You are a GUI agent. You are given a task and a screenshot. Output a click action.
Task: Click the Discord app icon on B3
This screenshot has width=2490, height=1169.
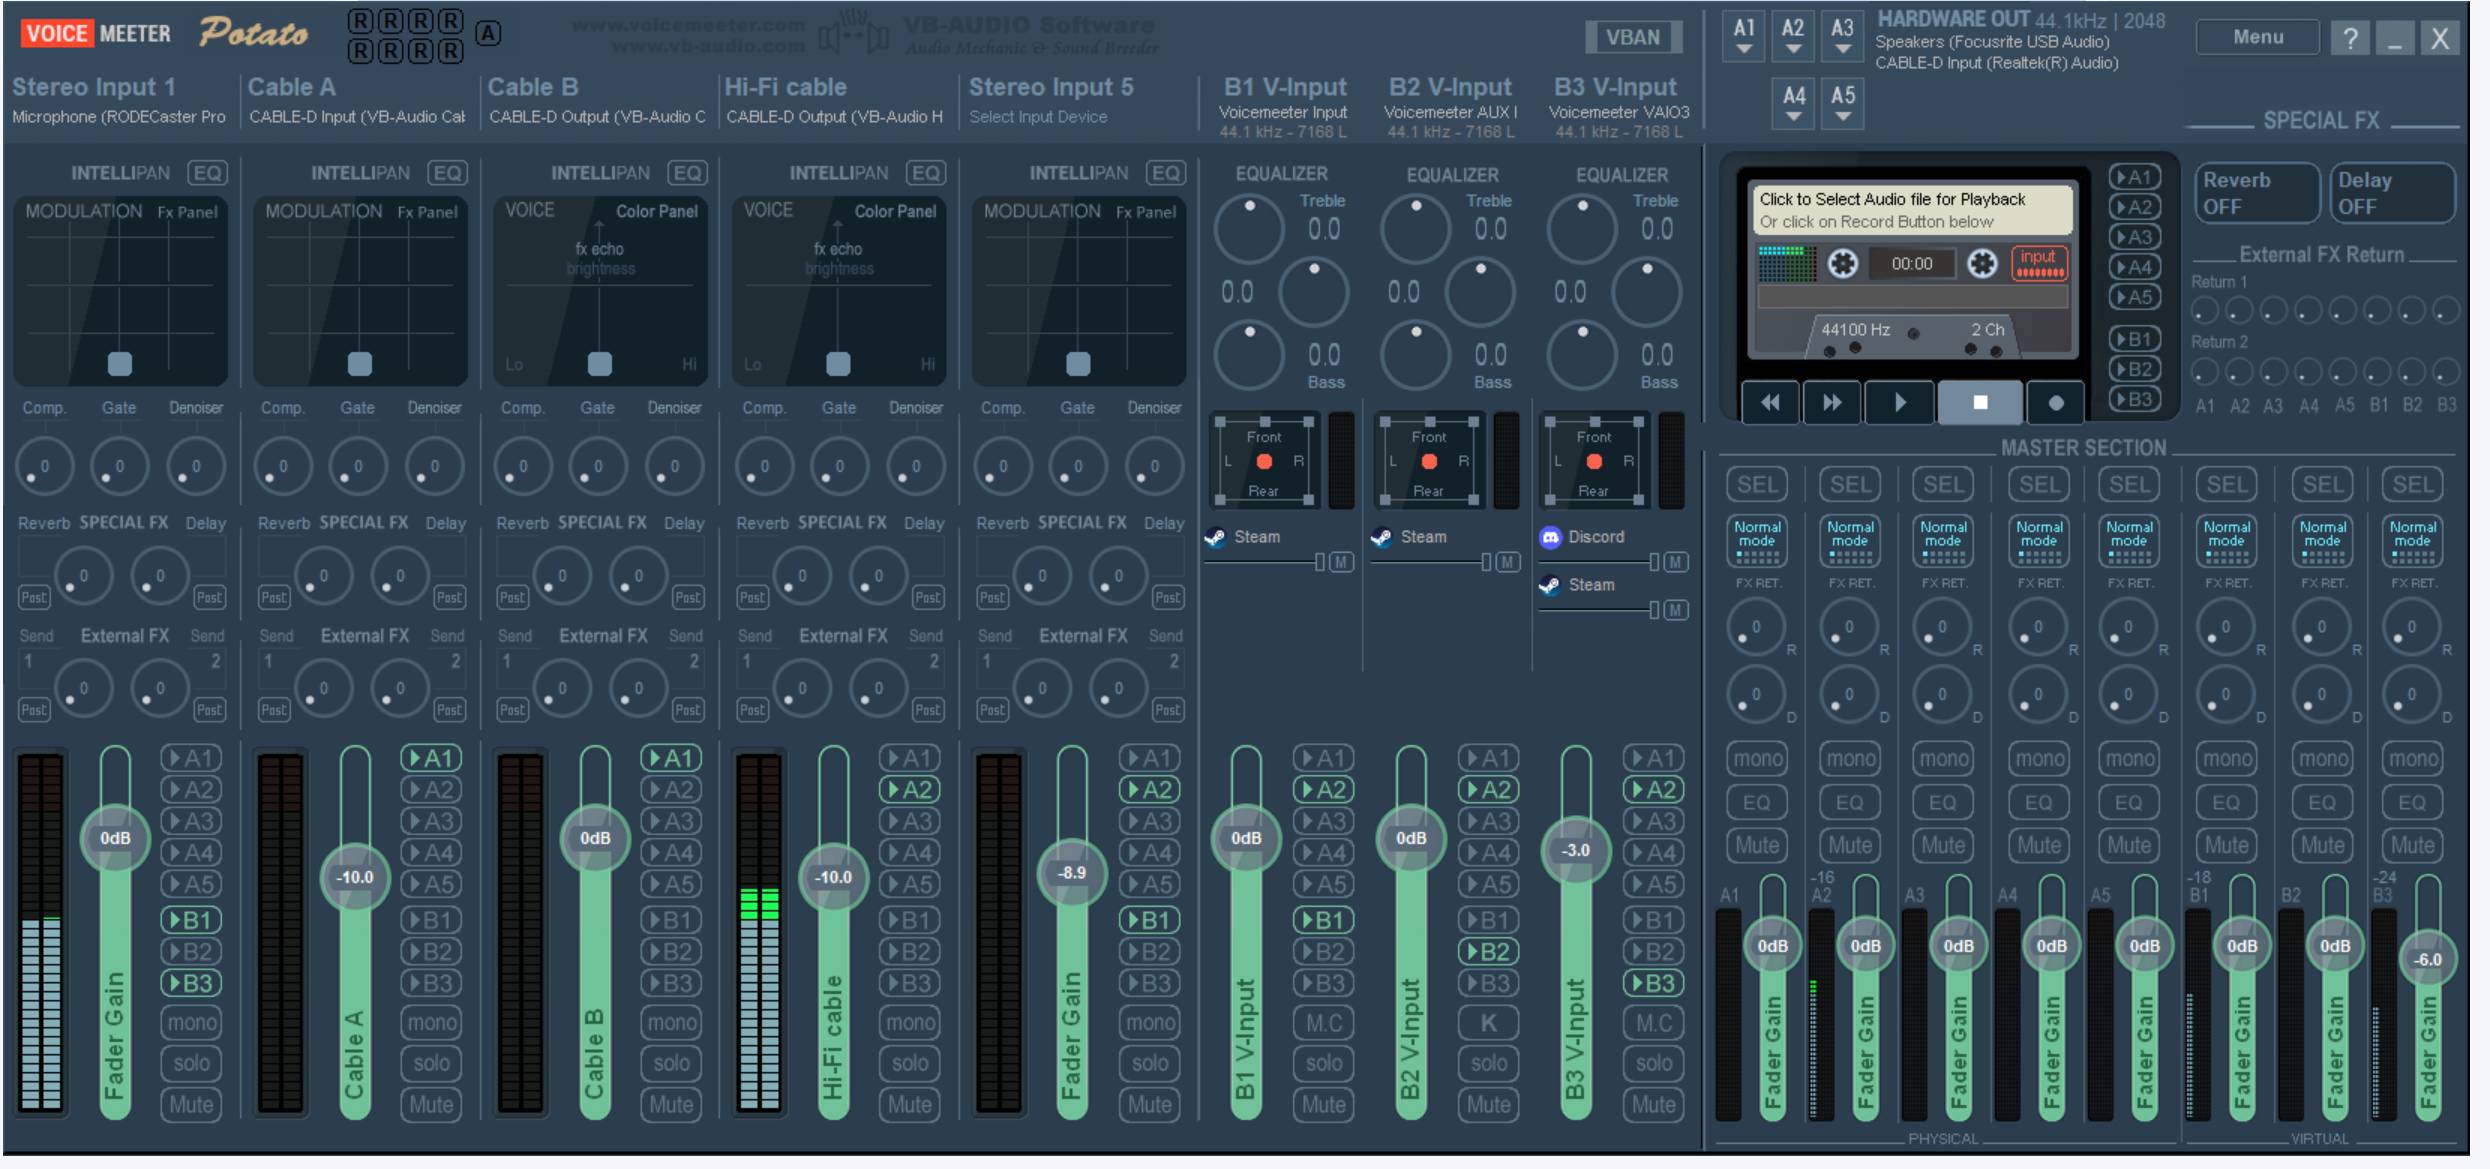(1550, 537)
